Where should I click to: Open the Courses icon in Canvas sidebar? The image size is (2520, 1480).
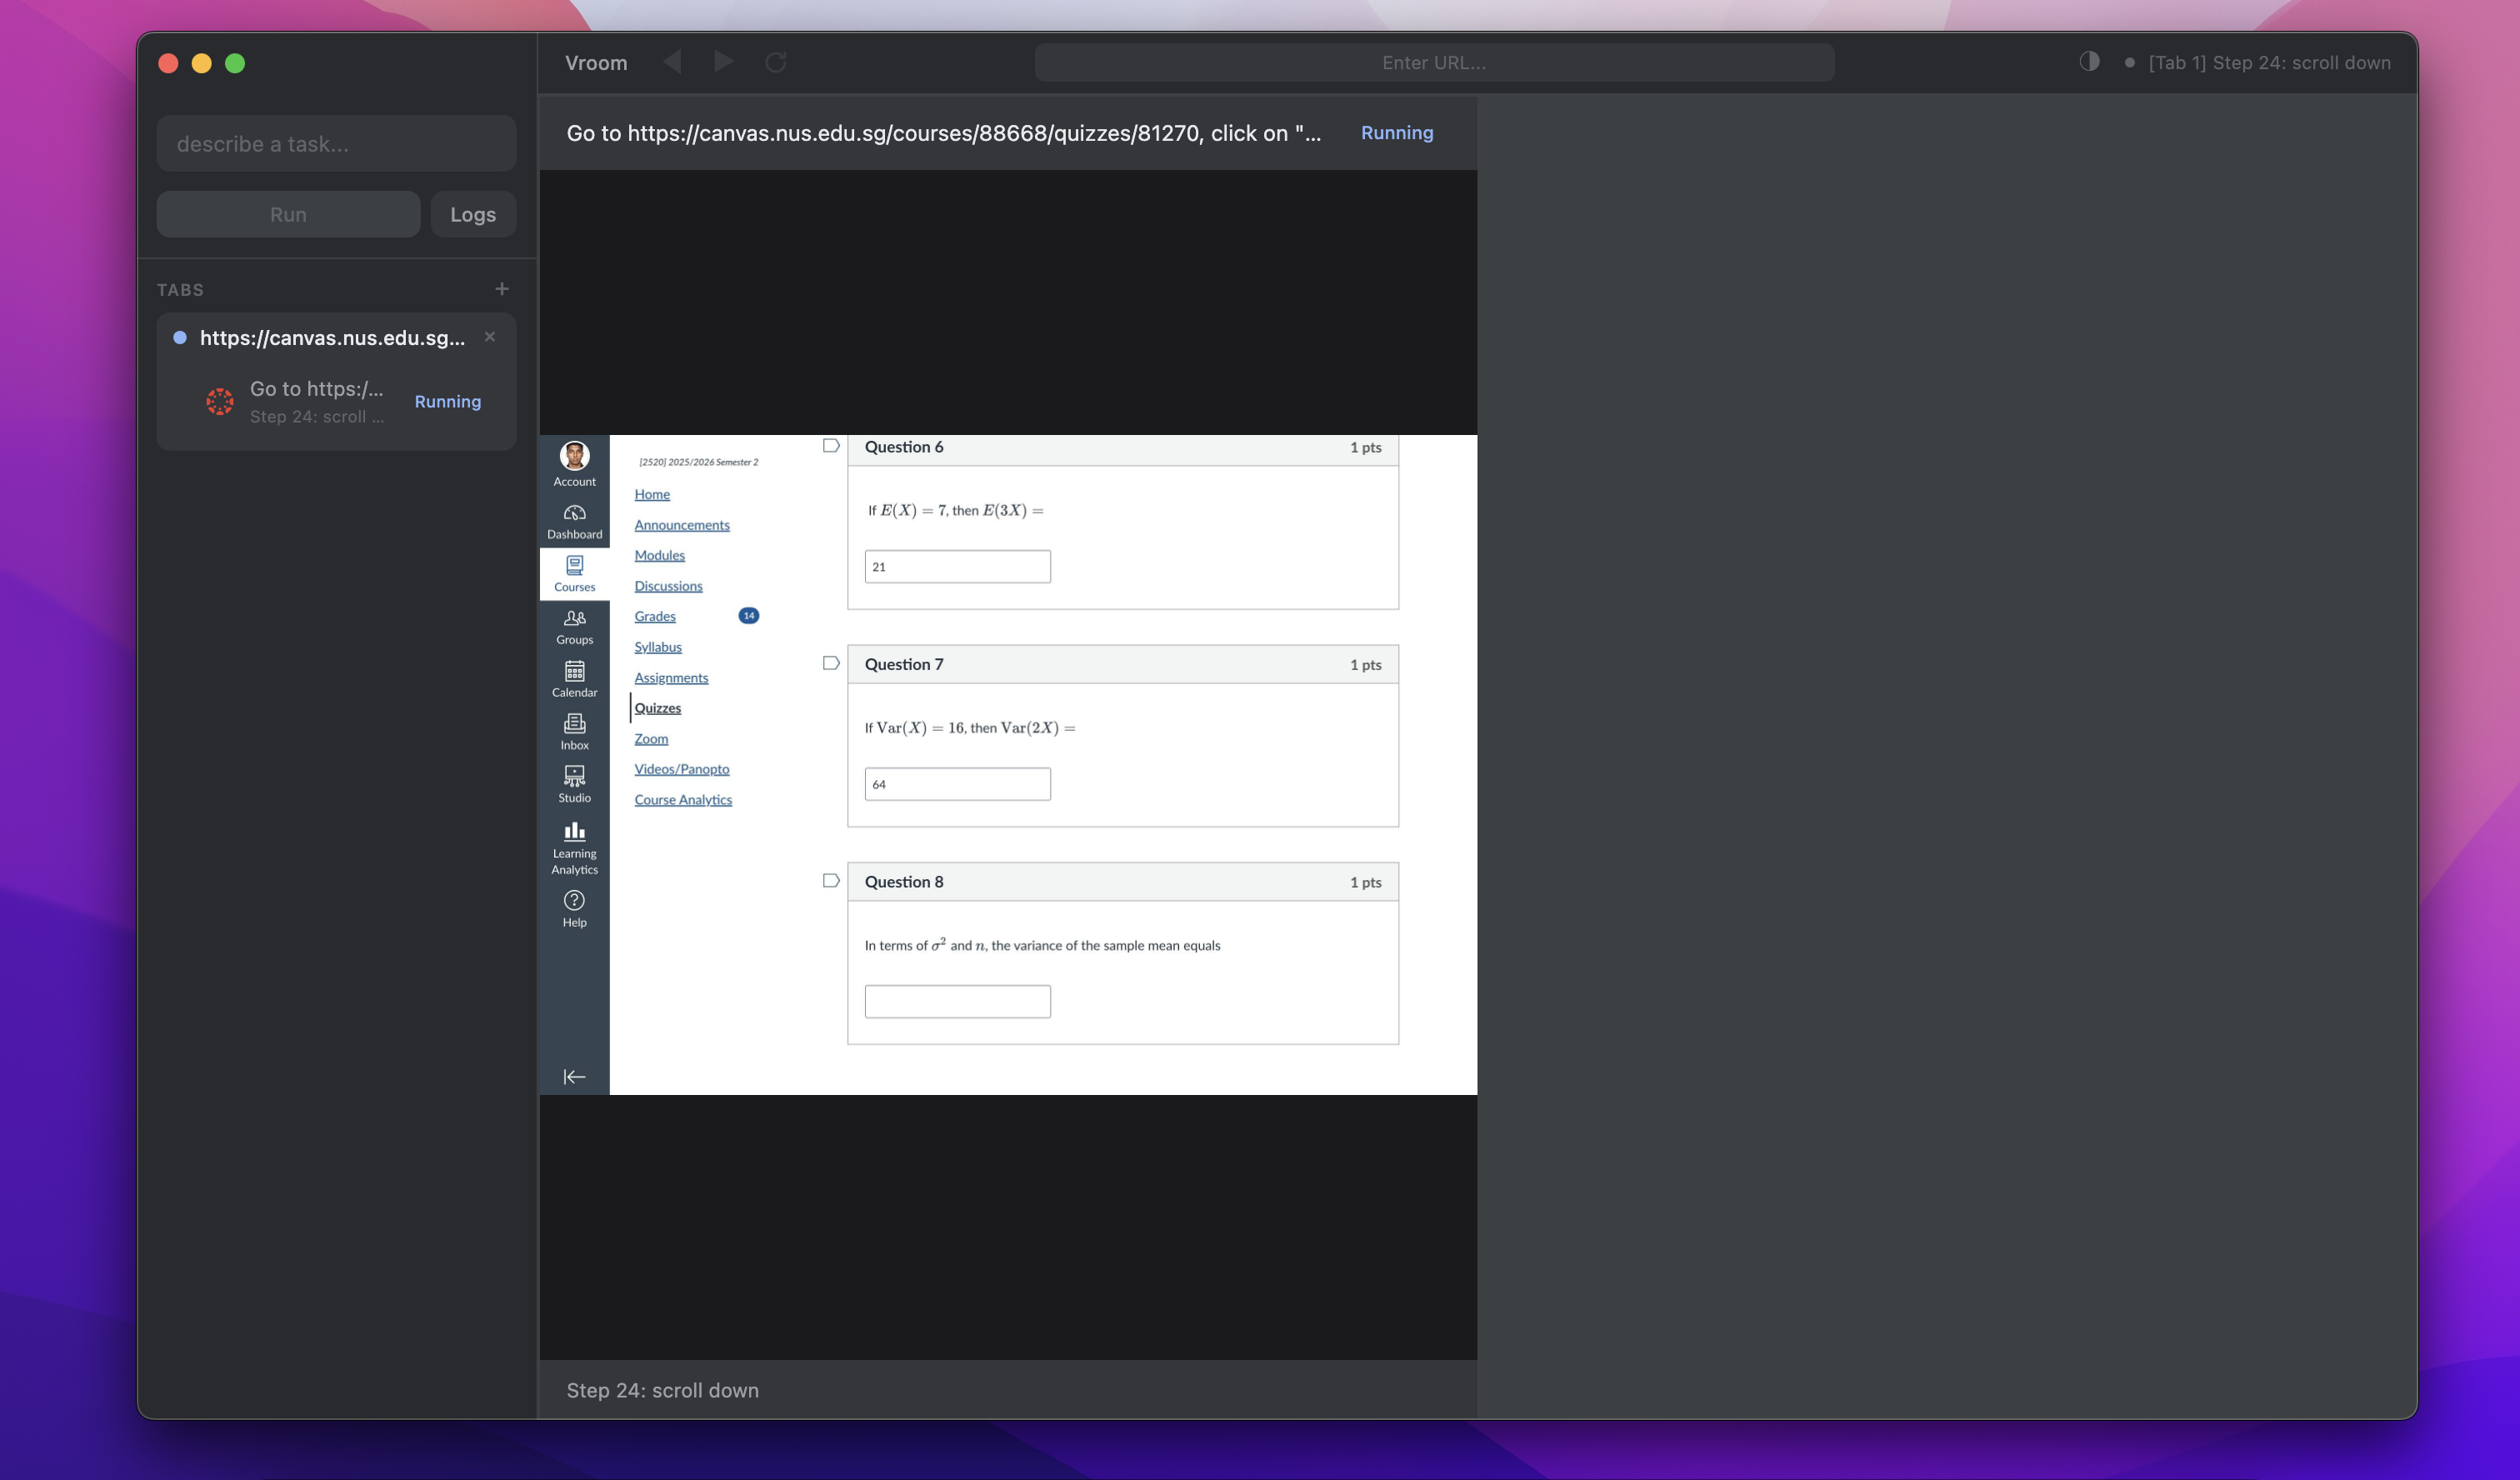click(574, 568)
